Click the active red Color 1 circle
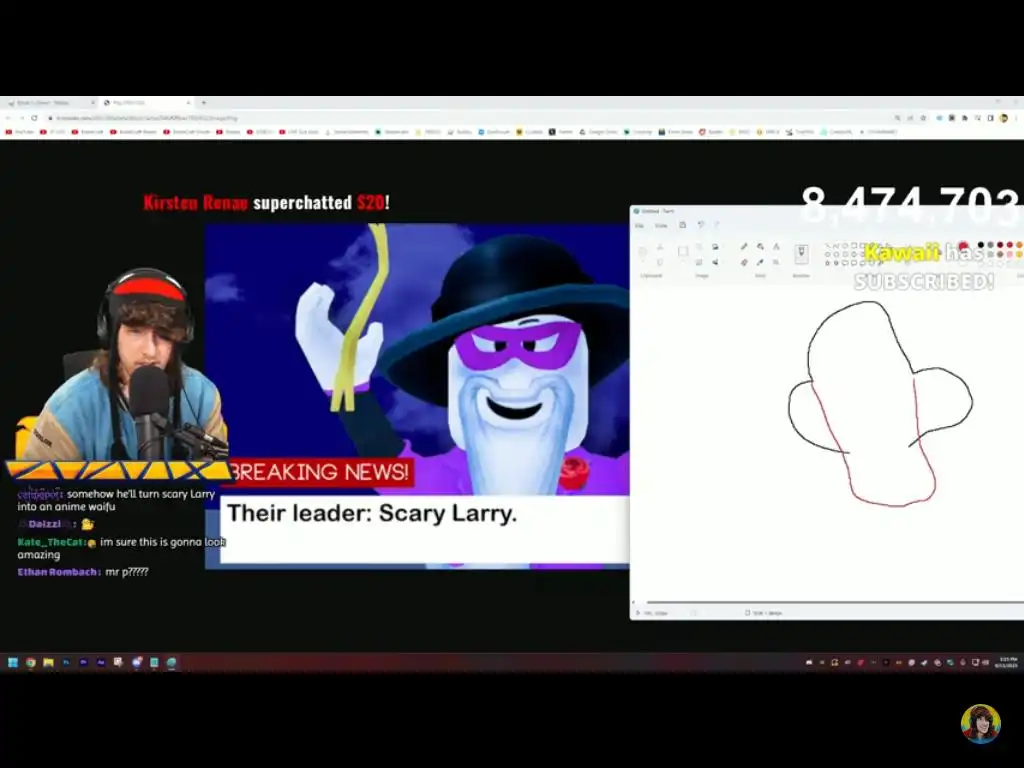The width and height of the screenshot is (1024, 768). click(x=963, y=247)
